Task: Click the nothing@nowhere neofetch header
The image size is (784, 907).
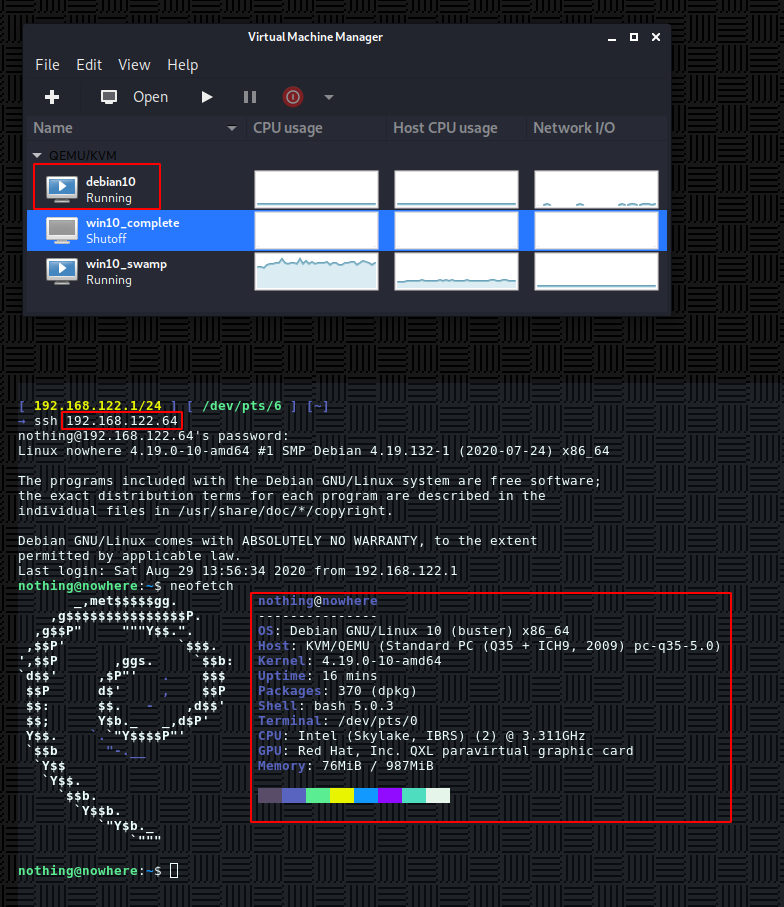Action: point(318,601)
